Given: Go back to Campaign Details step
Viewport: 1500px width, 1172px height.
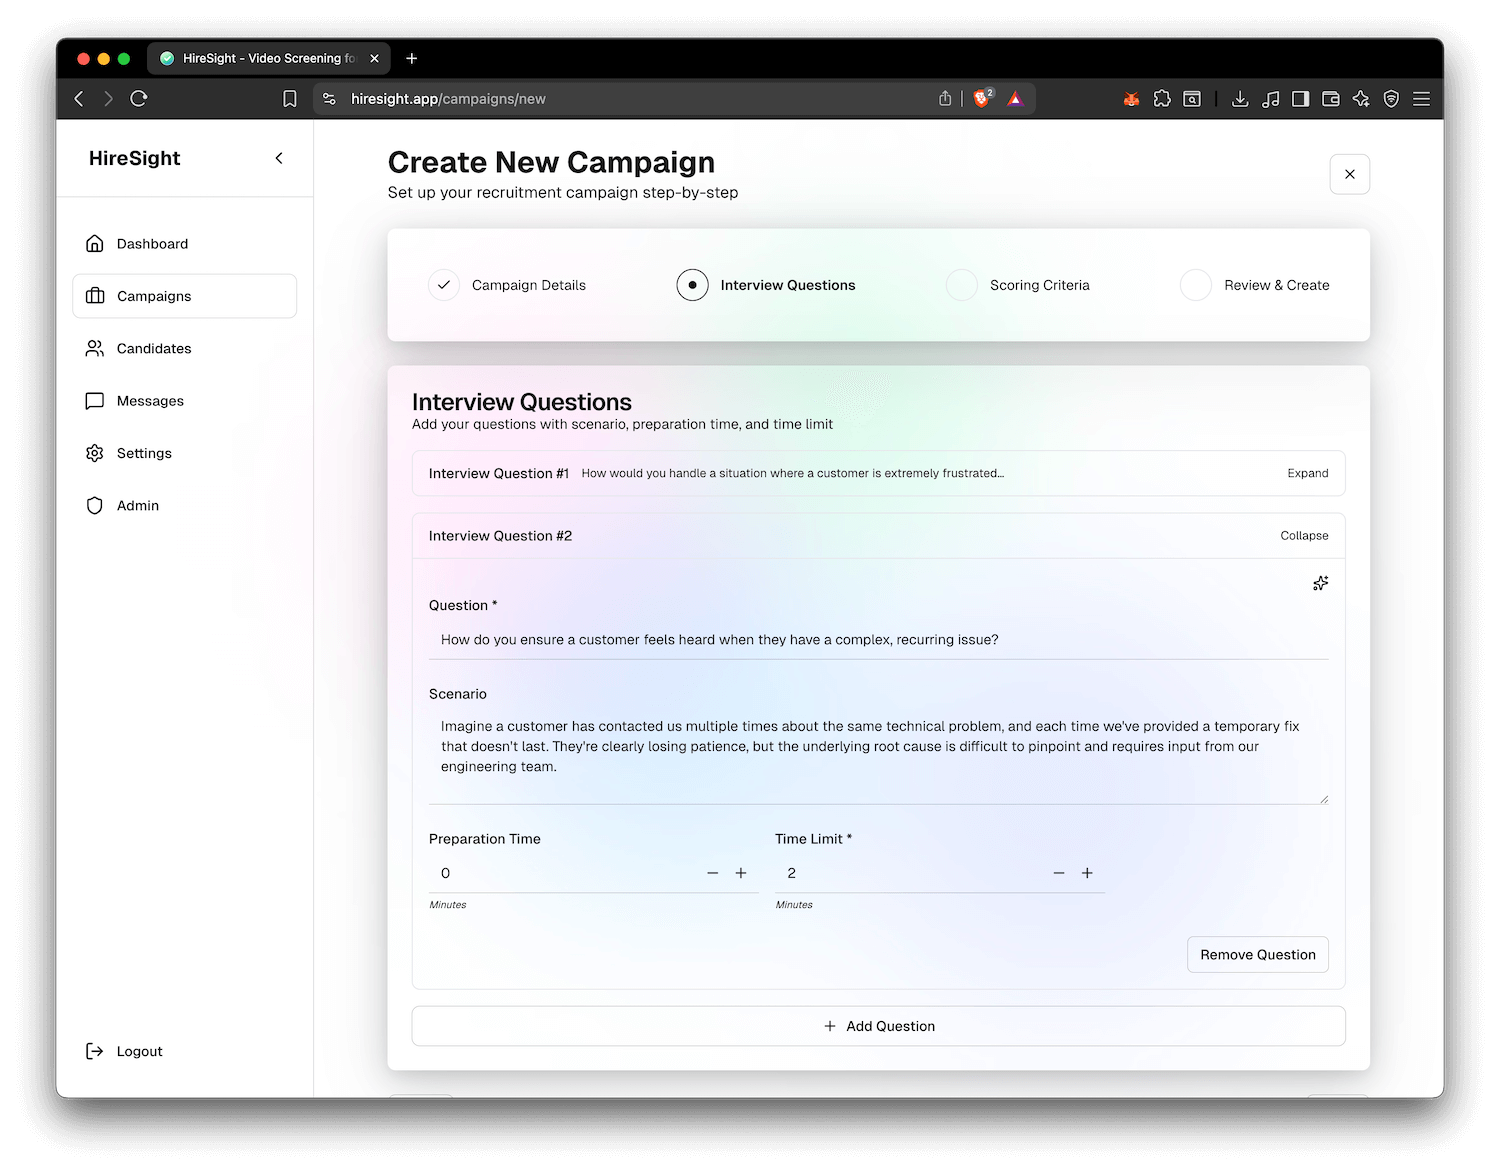Looking at the screenshot, I should click(444, 285).
